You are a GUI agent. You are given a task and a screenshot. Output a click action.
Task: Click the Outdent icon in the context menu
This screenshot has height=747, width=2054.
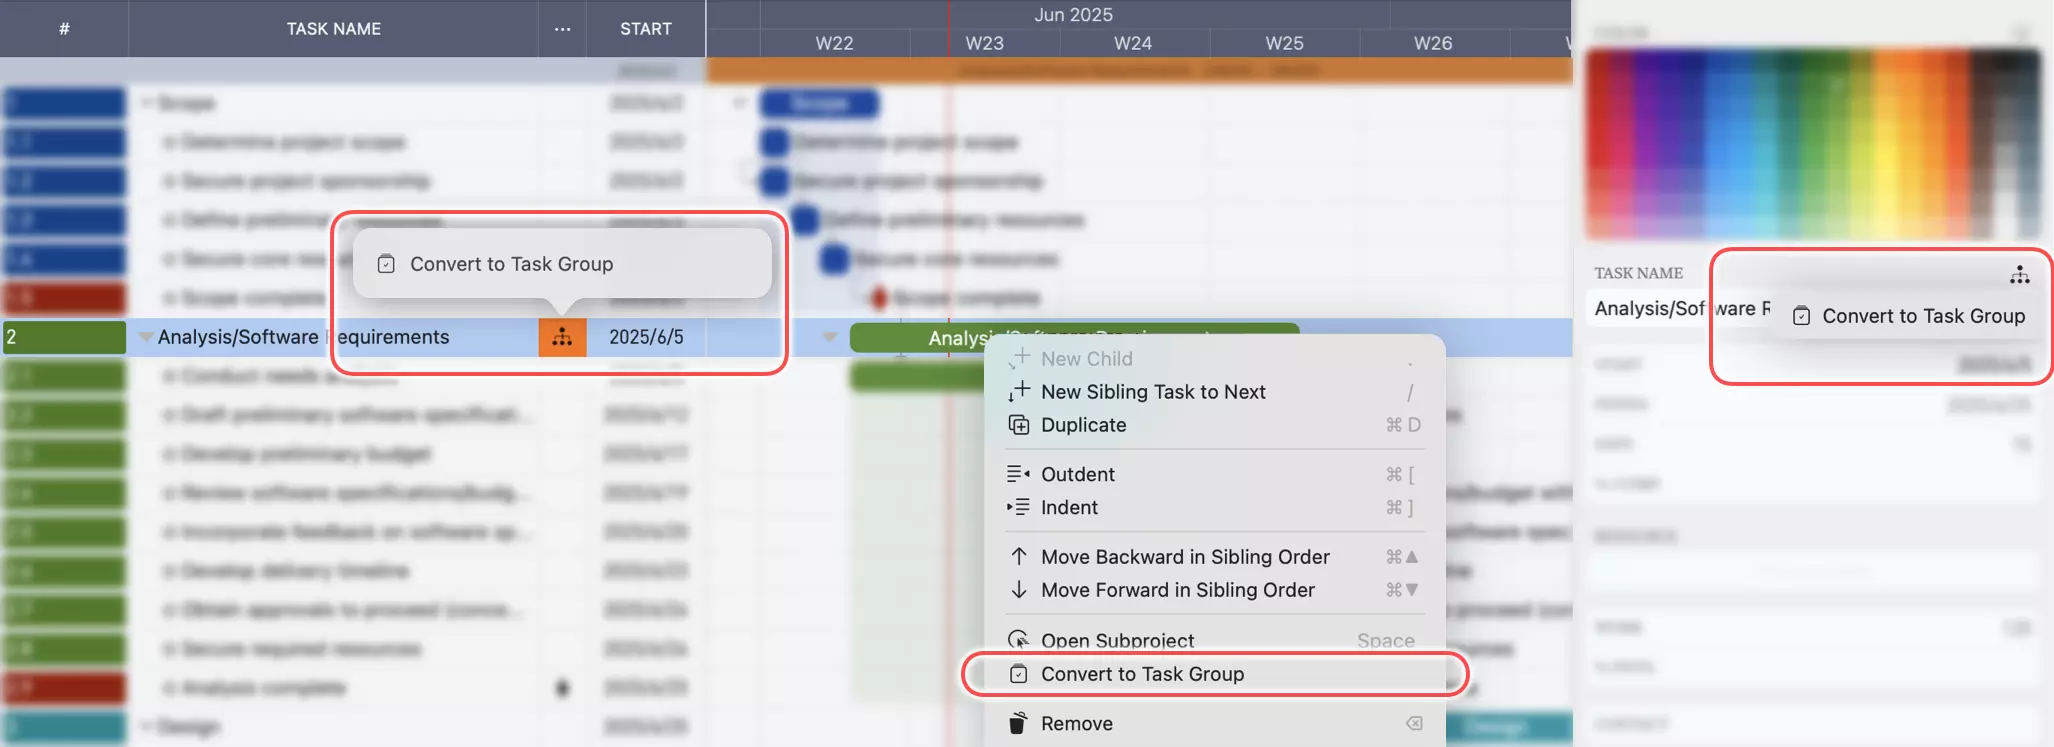(1018, 474)
